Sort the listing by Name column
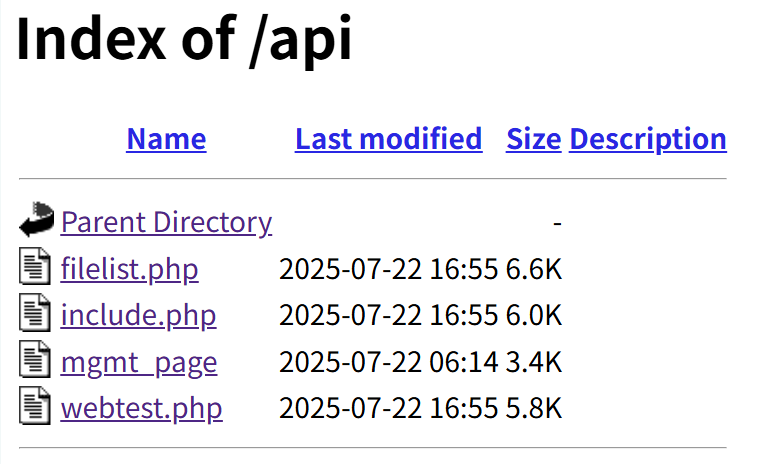This screenshot has width=781, height=464. 166,139
